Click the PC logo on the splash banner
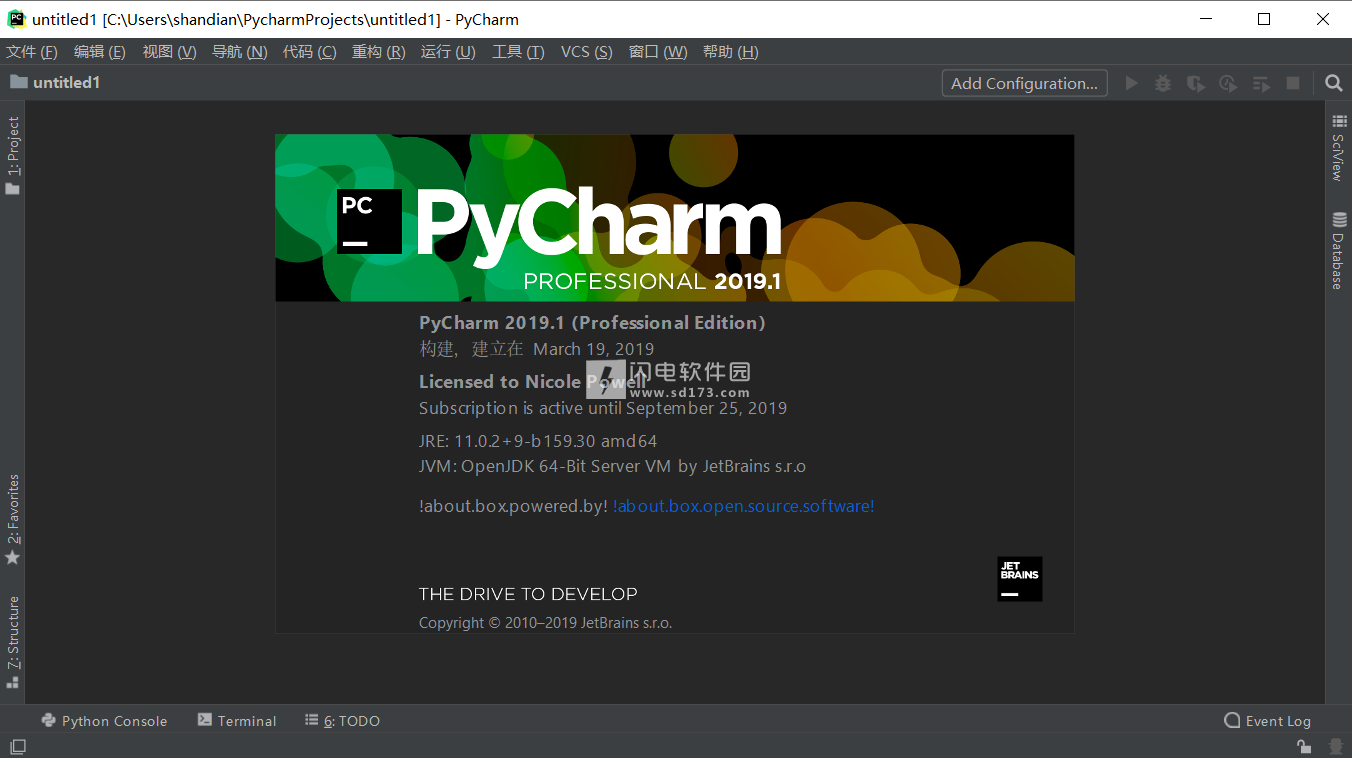1352x758 pixels. point(369,221)
